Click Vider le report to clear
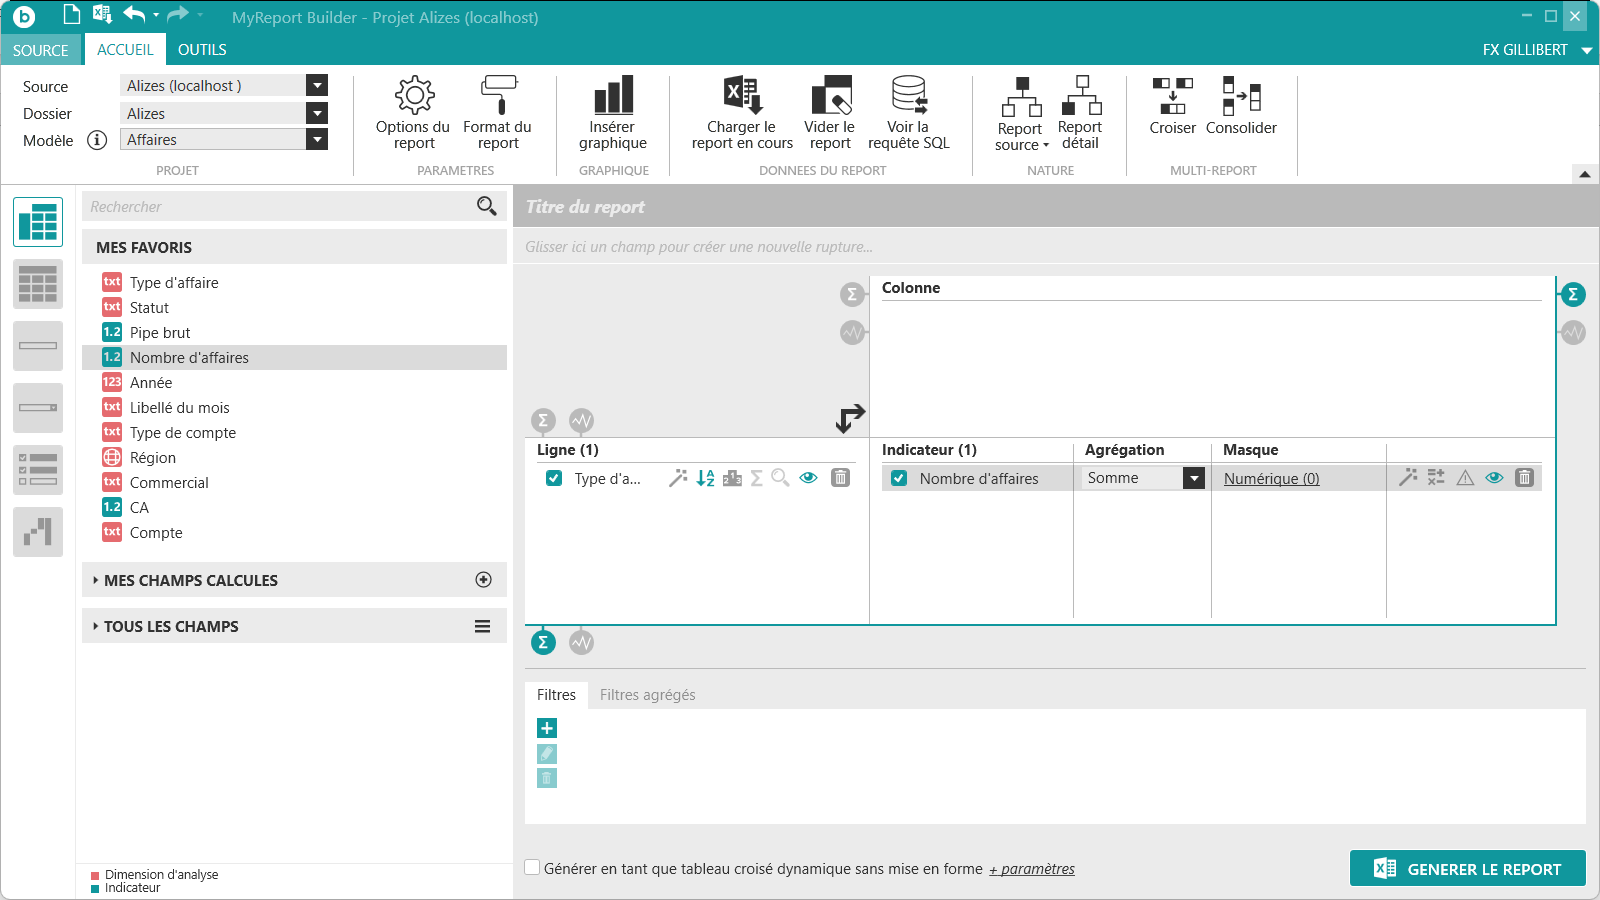1600x900 pixels. click(x=829, y=112)
